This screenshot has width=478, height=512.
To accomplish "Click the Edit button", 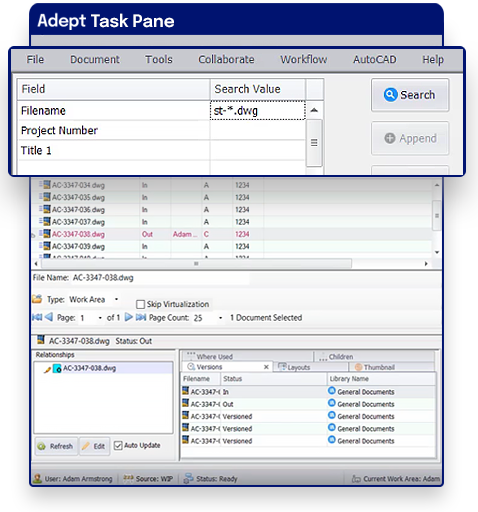I will (94, 446).
